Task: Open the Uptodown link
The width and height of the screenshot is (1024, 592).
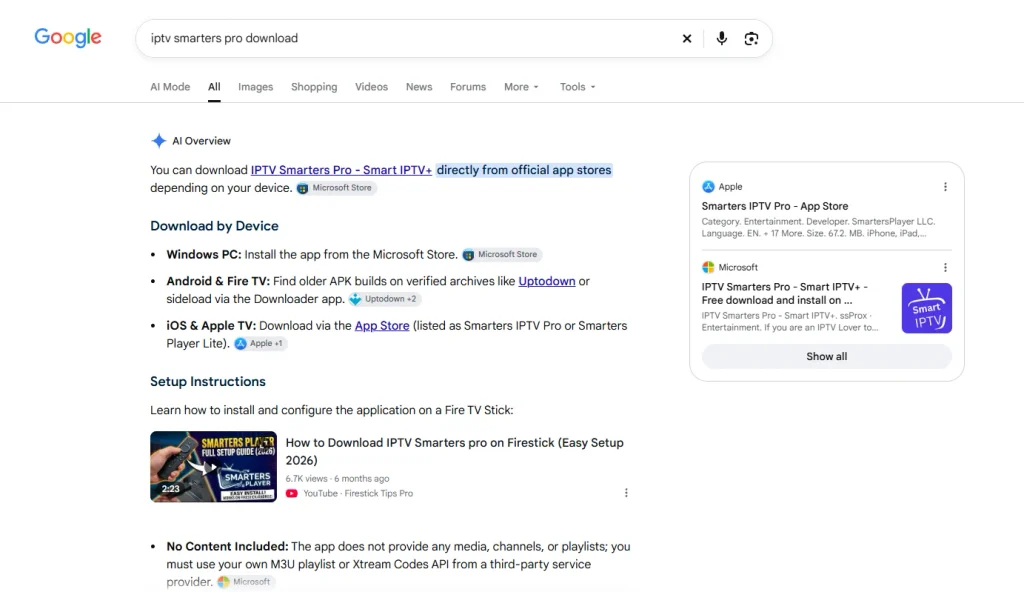Action: pos(547,281)
